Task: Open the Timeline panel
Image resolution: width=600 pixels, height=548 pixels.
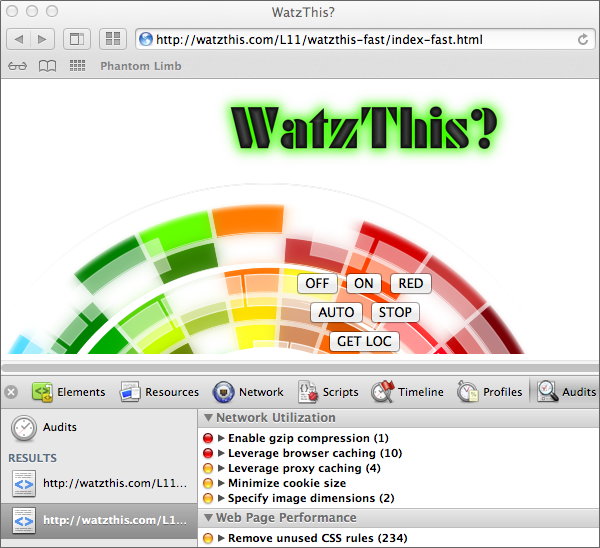Action: pos(408,392)
